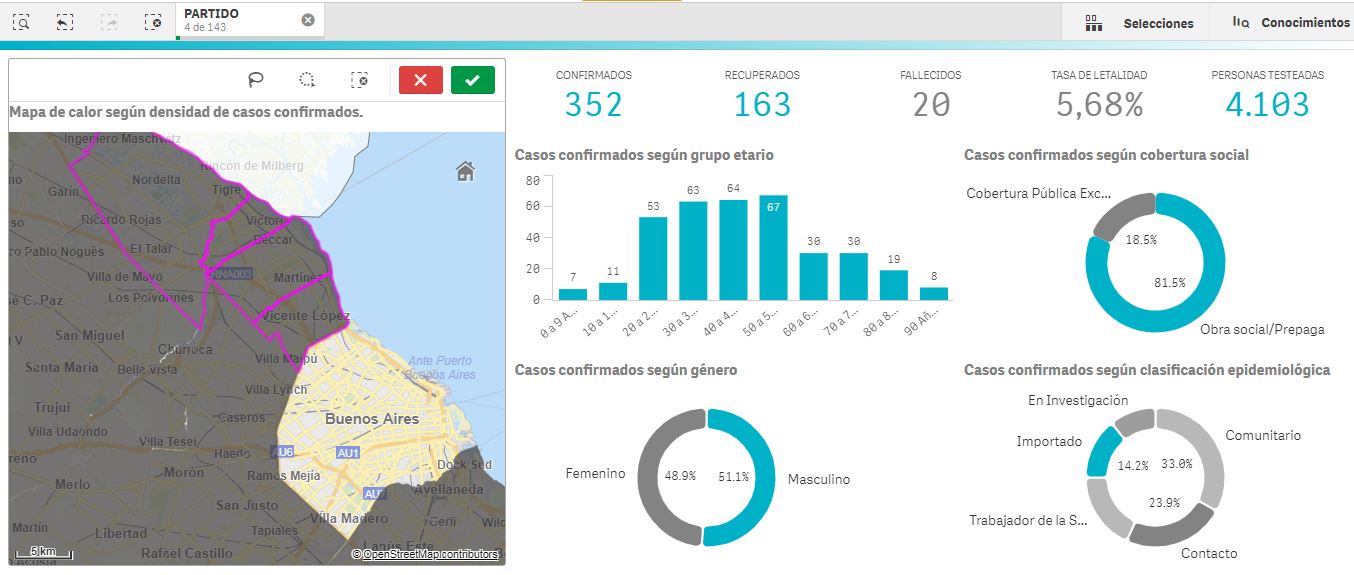The width and height of the screenshot is (1354, 575).
Task: Confirm map selection with green checkmark
Action: coord(472,80)
